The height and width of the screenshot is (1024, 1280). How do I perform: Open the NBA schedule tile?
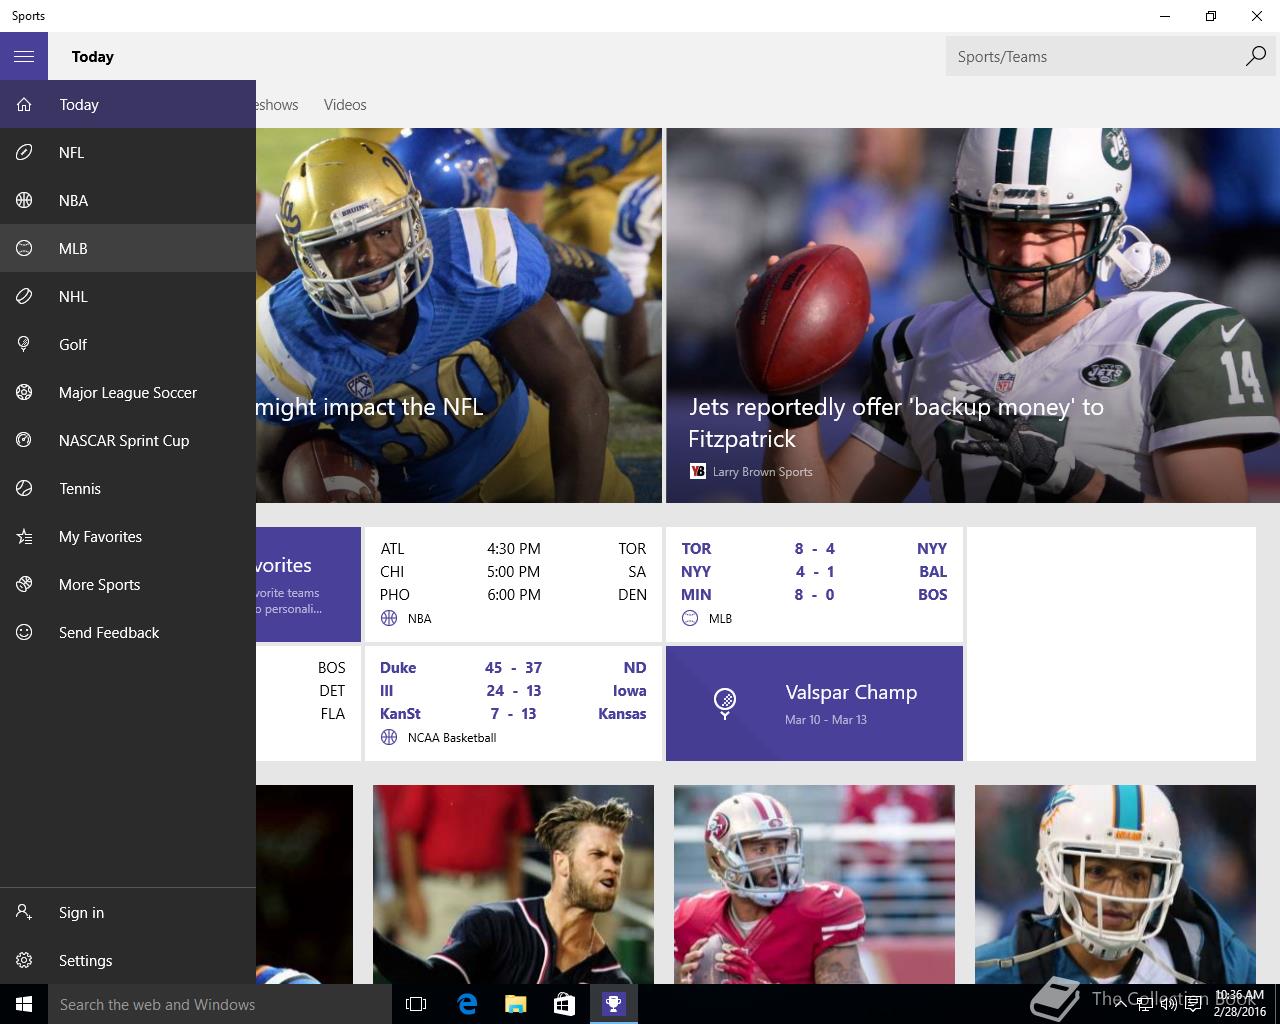click(x=513, y=584)
